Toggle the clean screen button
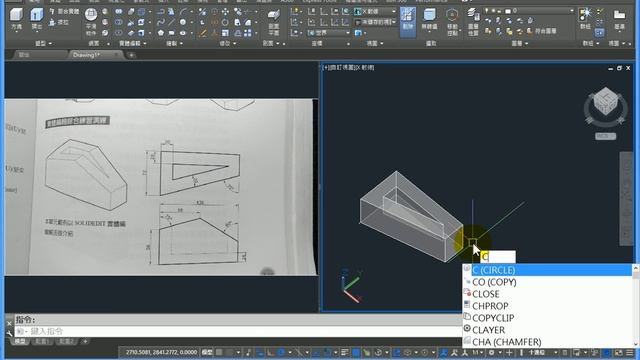Viewport: 640px width, 360px height. [619, 352]
